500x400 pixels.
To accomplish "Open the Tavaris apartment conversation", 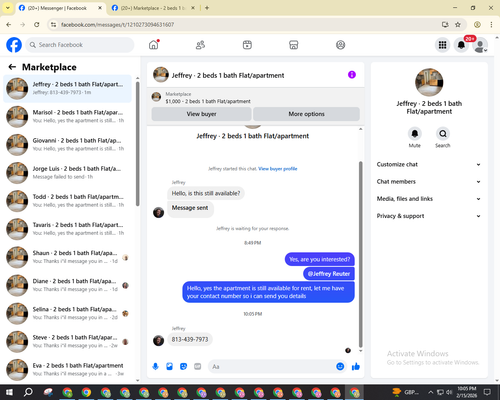I will (68, 229).
